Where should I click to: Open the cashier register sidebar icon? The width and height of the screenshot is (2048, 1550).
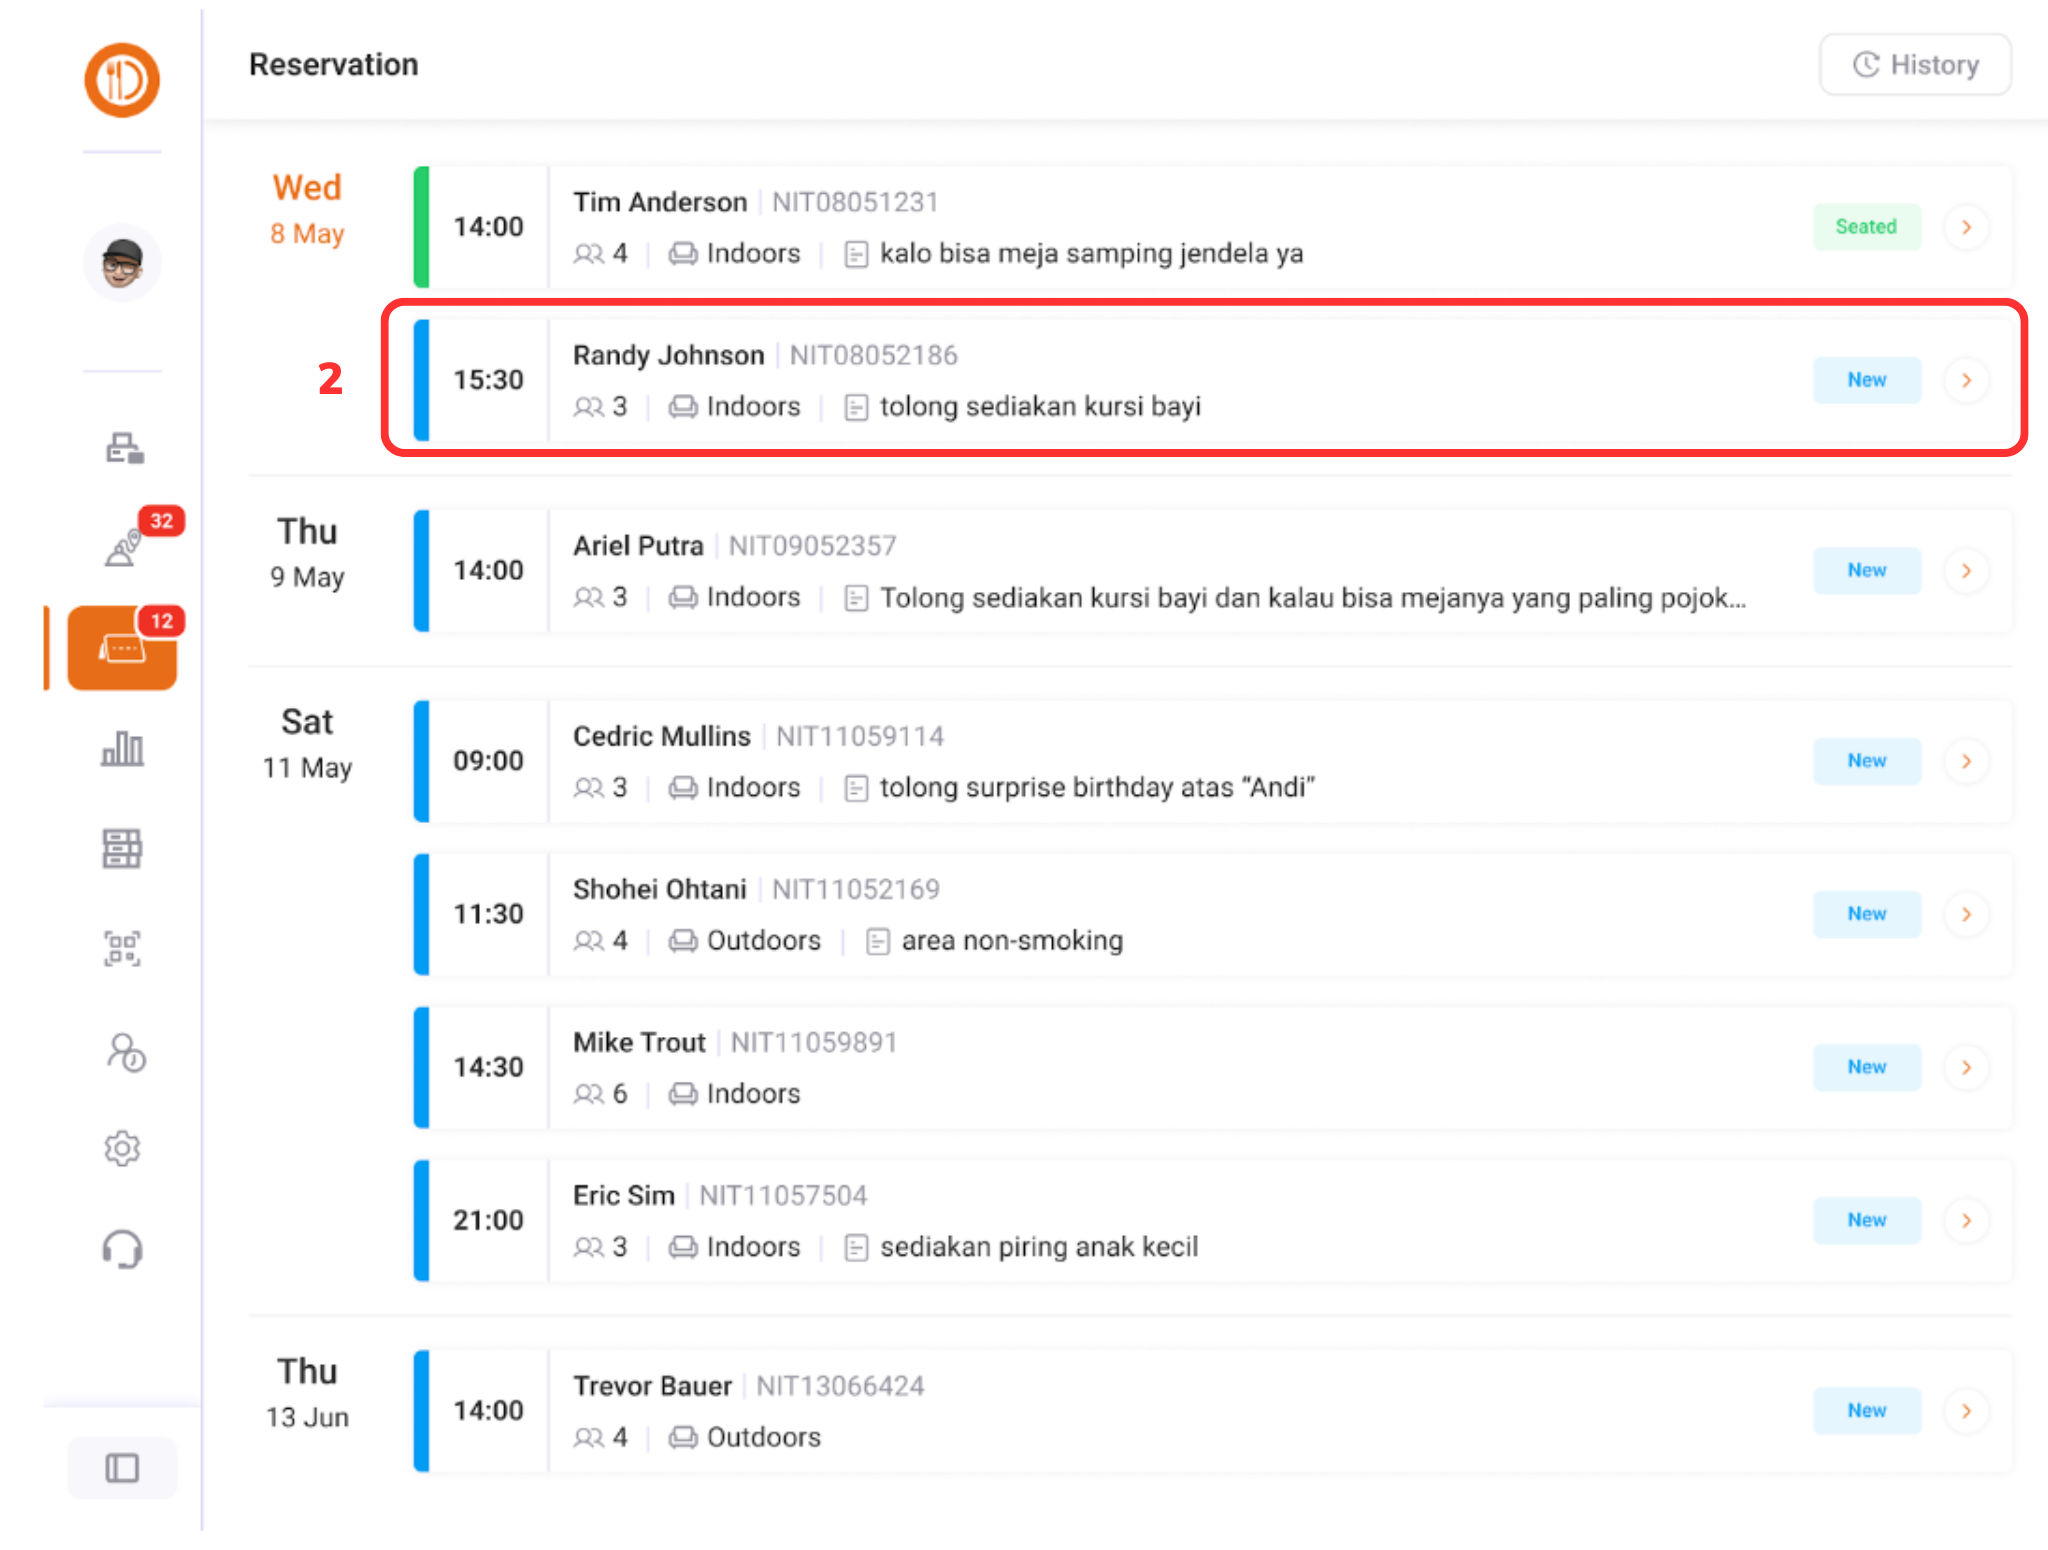pos(124,448)
